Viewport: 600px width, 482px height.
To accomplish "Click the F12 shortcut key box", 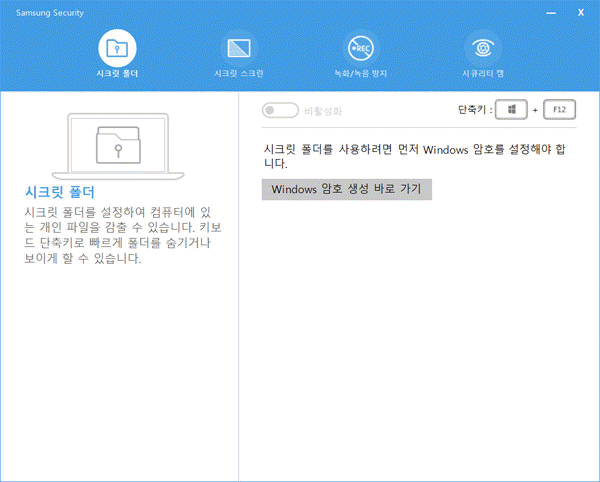I will point(559,110).
